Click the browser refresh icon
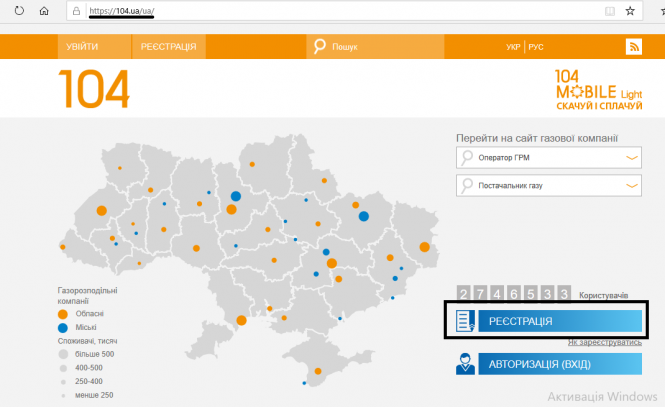Screen dimensions: 665x407 [x=19, y=11]
